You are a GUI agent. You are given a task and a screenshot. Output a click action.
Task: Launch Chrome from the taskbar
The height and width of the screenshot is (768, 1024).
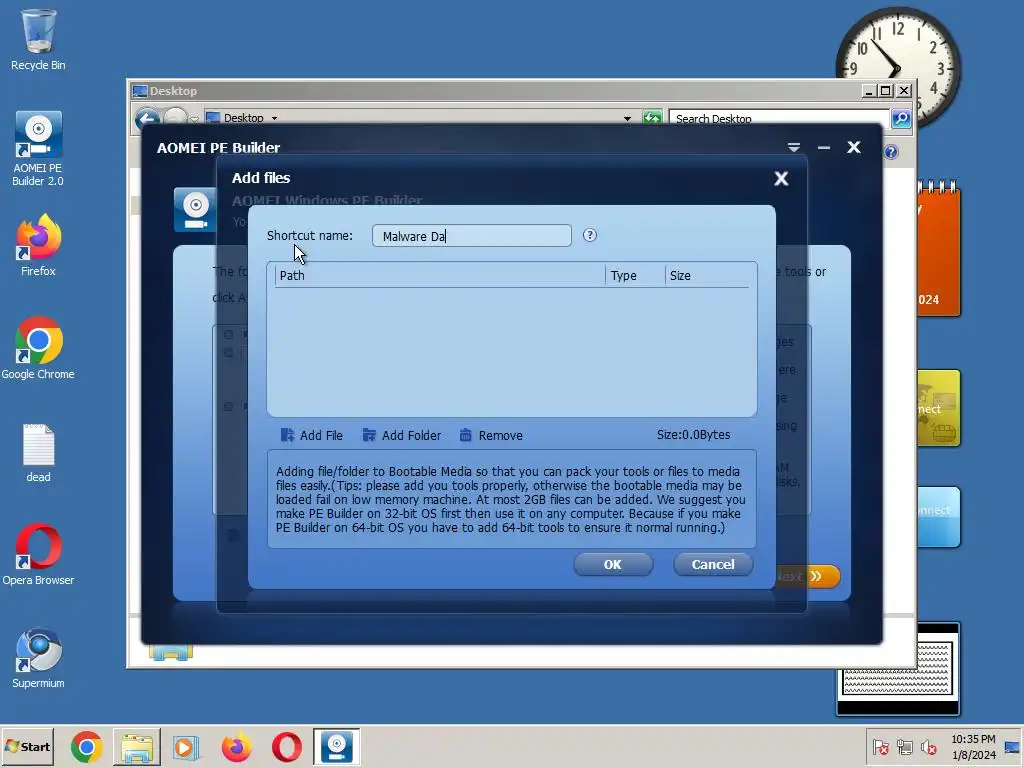87,747
